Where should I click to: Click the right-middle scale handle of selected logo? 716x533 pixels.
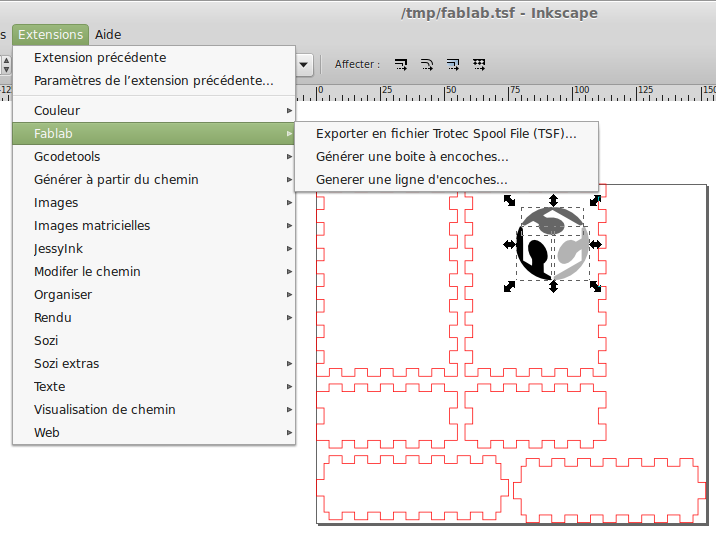[x=595, y=244]
